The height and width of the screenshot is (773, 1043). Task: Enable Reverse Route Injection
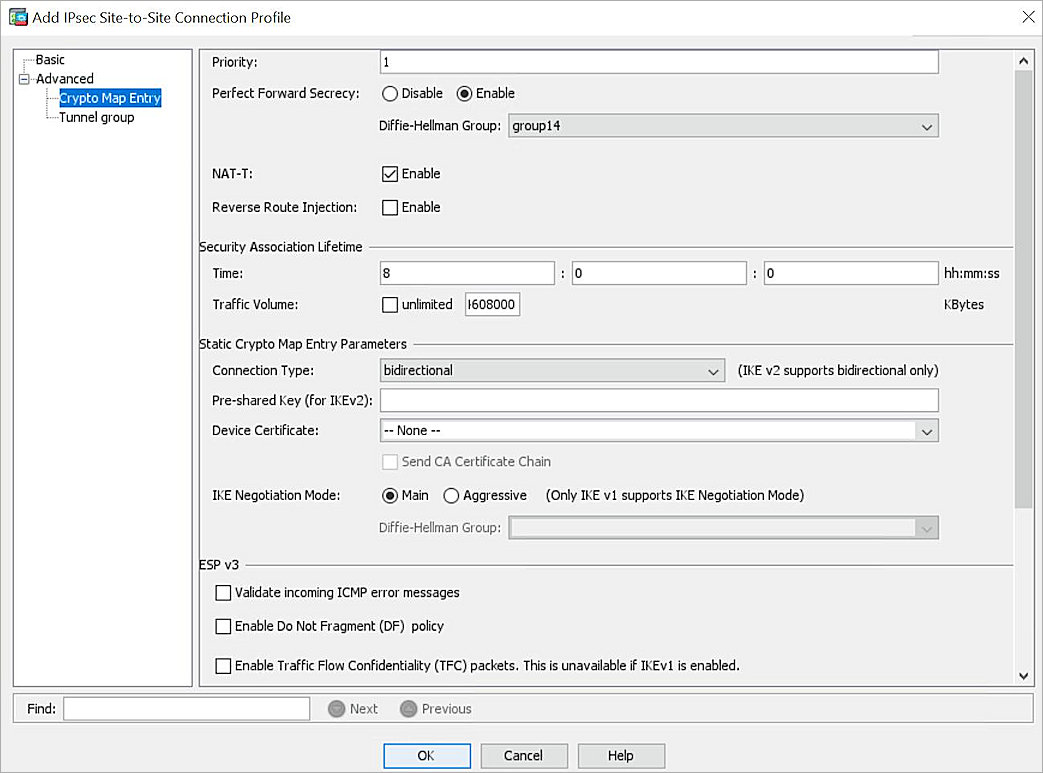390,207
